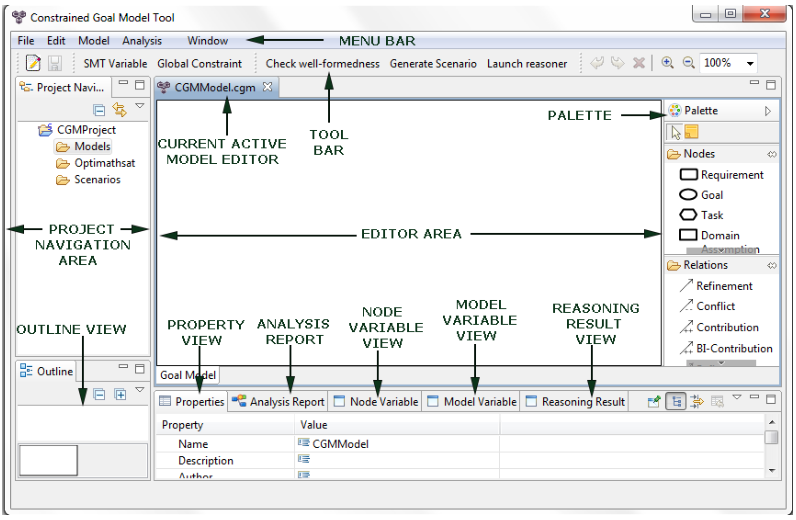
Task: Select the Domain Assumption node in Palette
Action: [x=719, y=241]
